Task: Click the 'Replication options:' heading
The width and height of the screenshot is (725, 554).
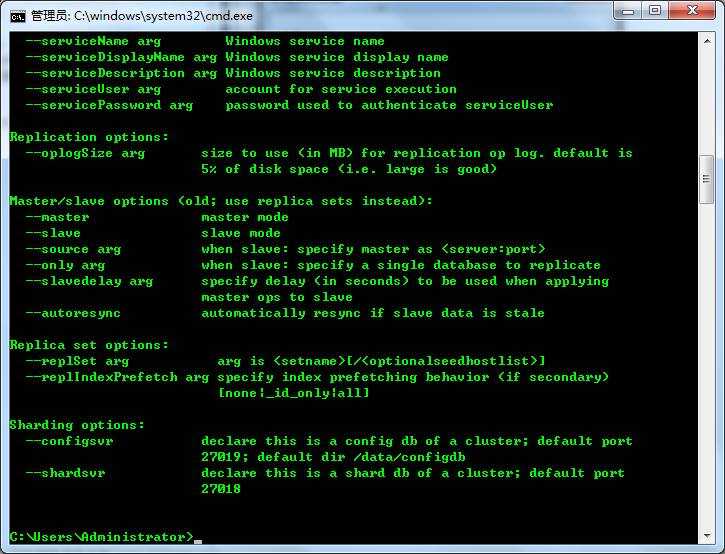Action: coord(89,137)
